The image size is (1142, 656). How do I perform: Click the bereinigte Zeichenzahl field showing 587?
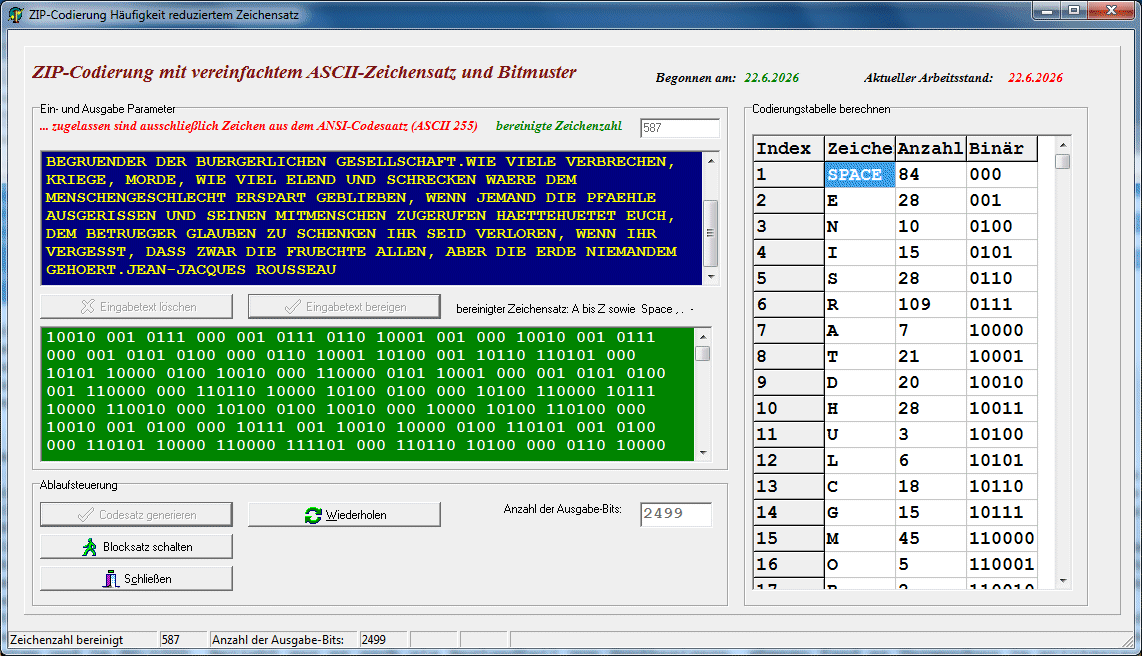click(680, 127)
